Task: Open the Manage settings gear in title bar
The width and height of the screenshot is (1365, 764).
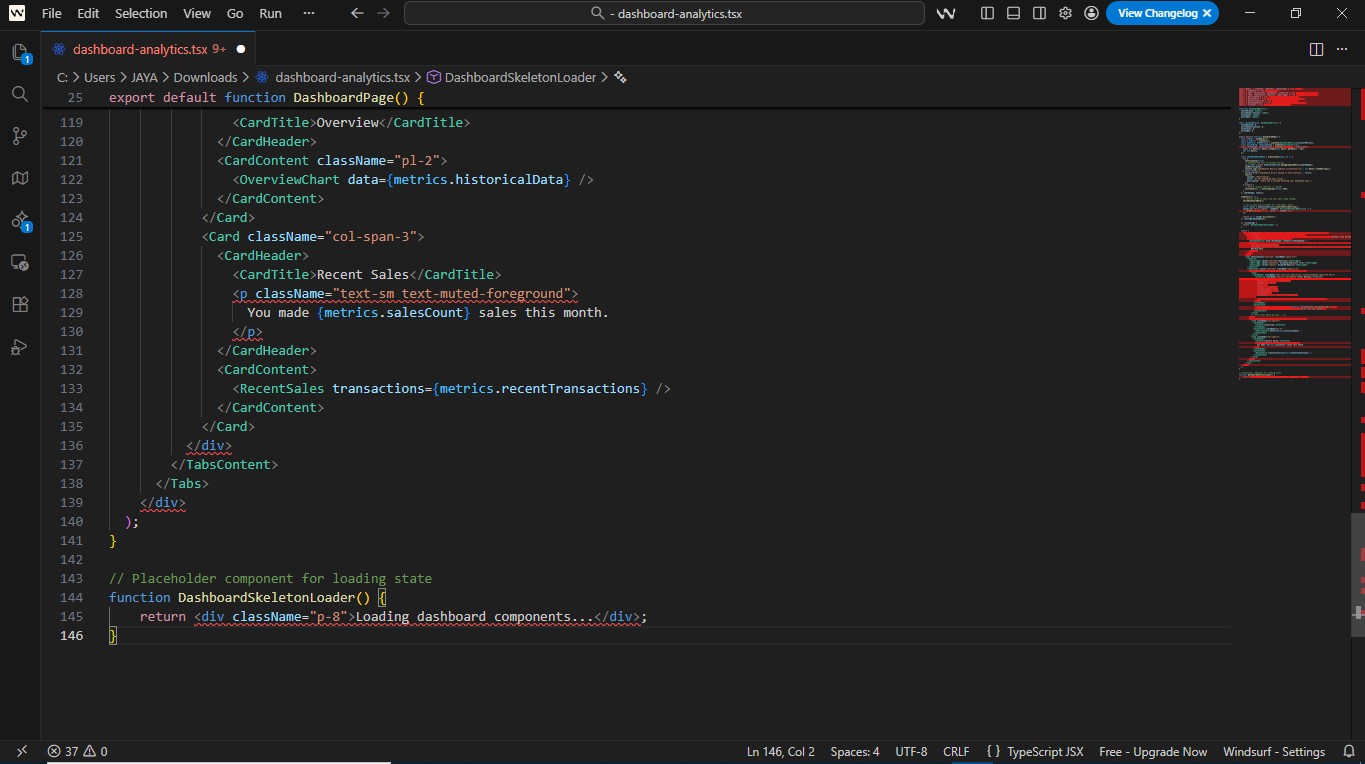Action: 1065,13
